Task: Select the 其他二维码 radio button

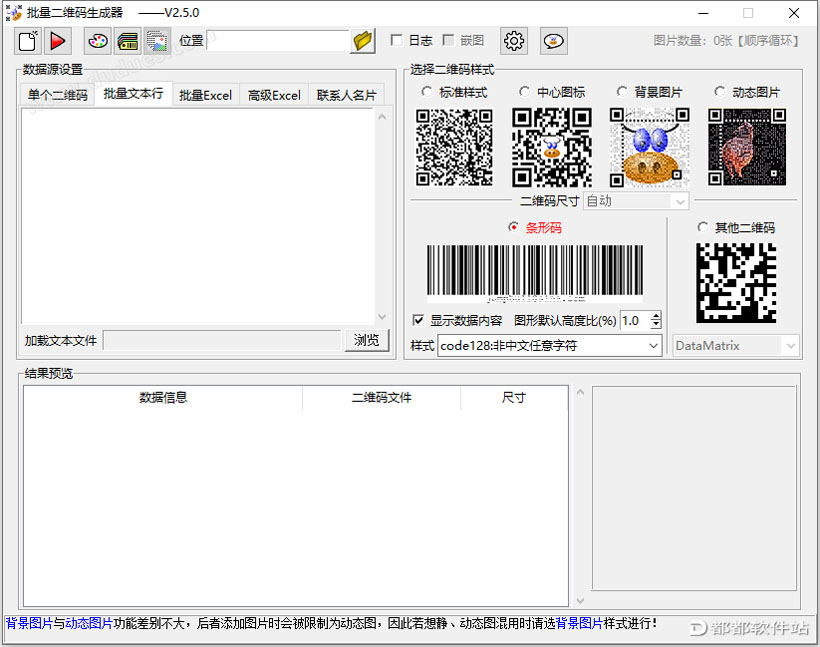Action: [703, 227]
